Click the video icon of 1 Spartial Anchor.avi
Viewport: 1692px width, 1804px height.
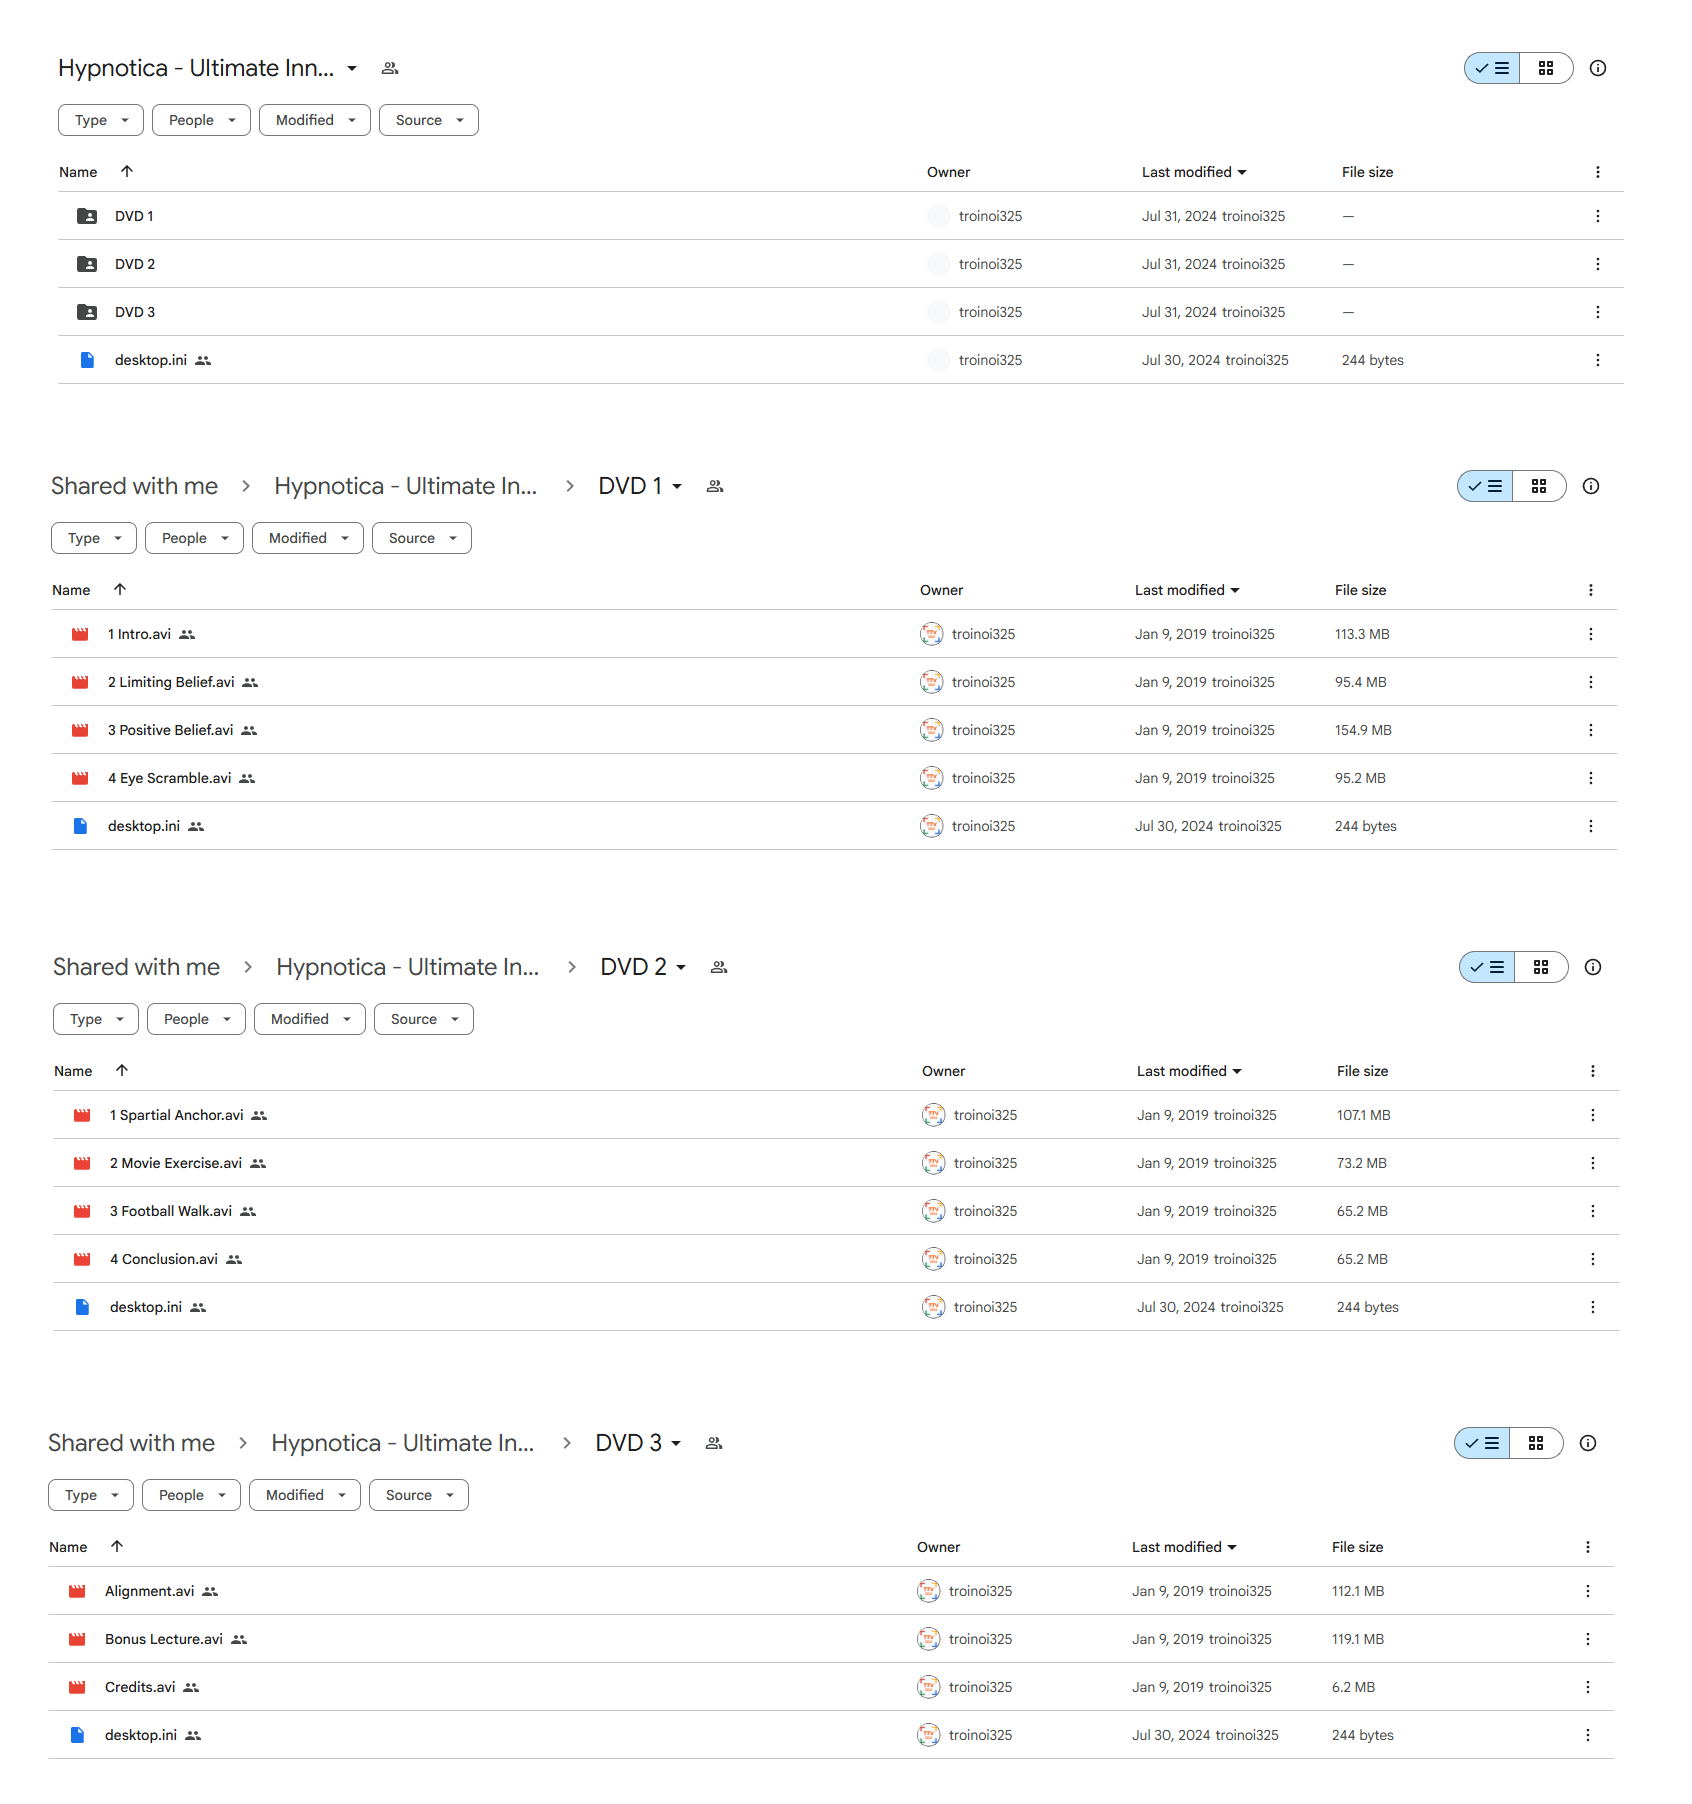tap(82, 1115)
